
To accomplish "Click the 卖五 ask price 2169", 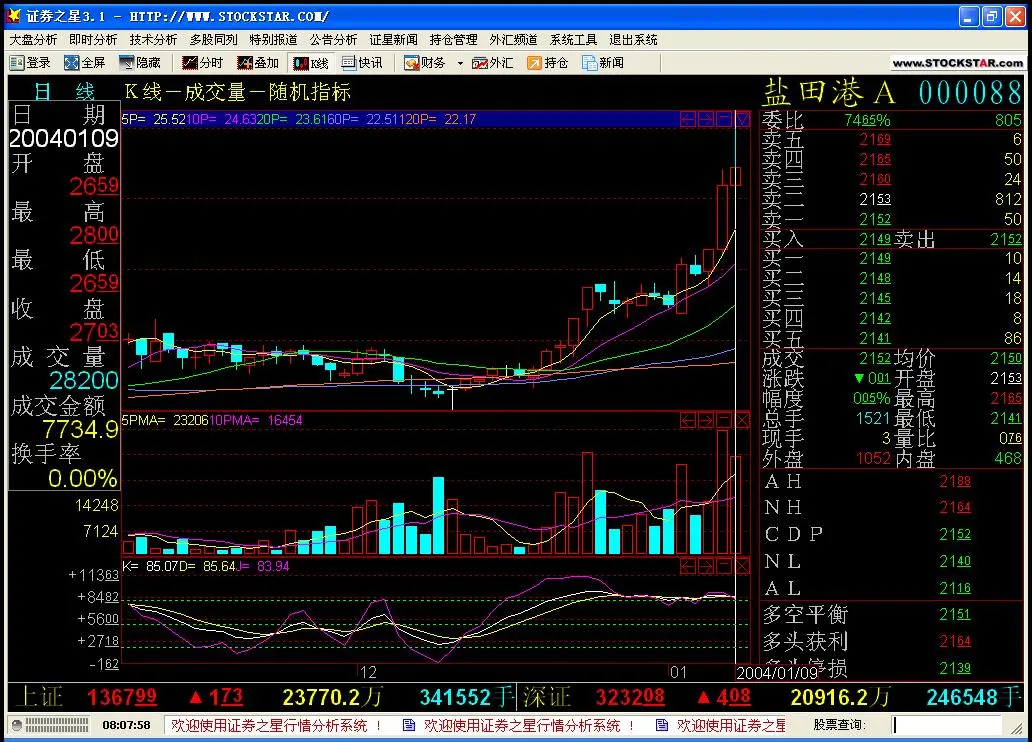I will (x=875, y=140).
